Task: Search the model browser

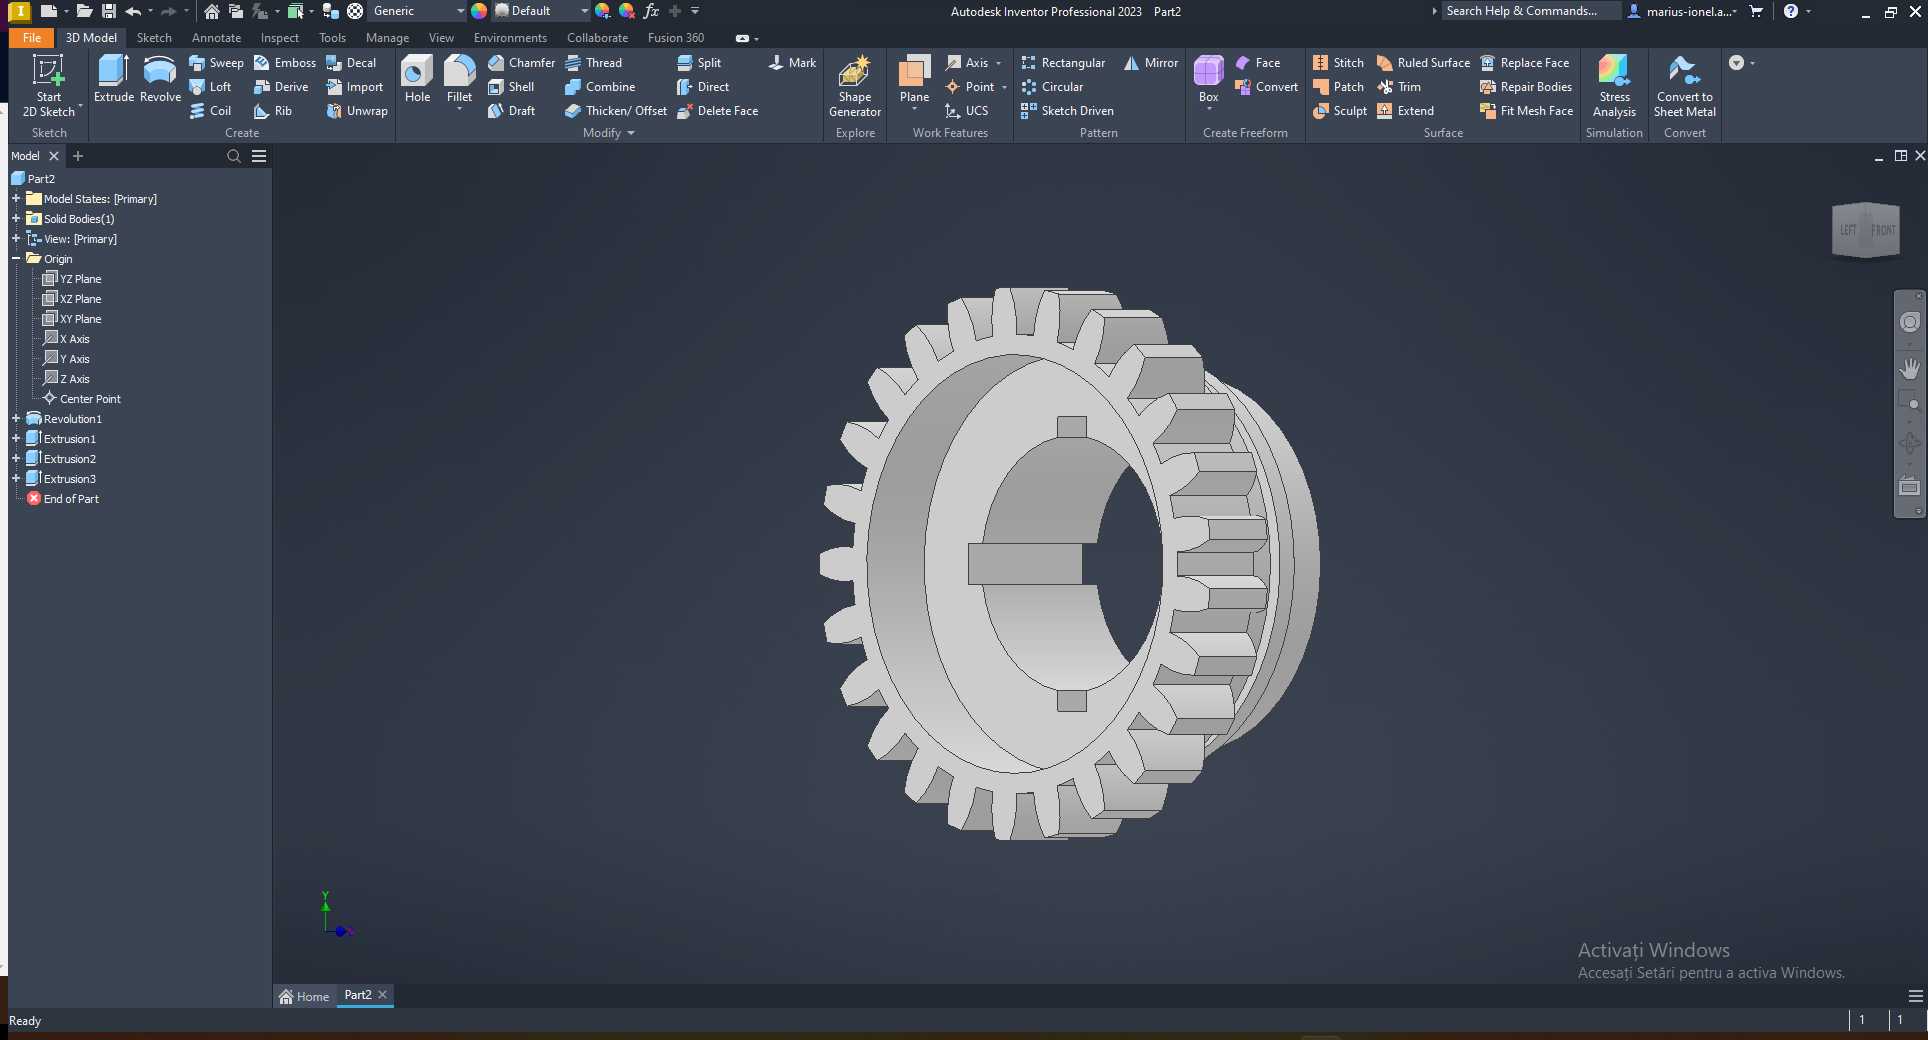Action: (x=234, y=156)
